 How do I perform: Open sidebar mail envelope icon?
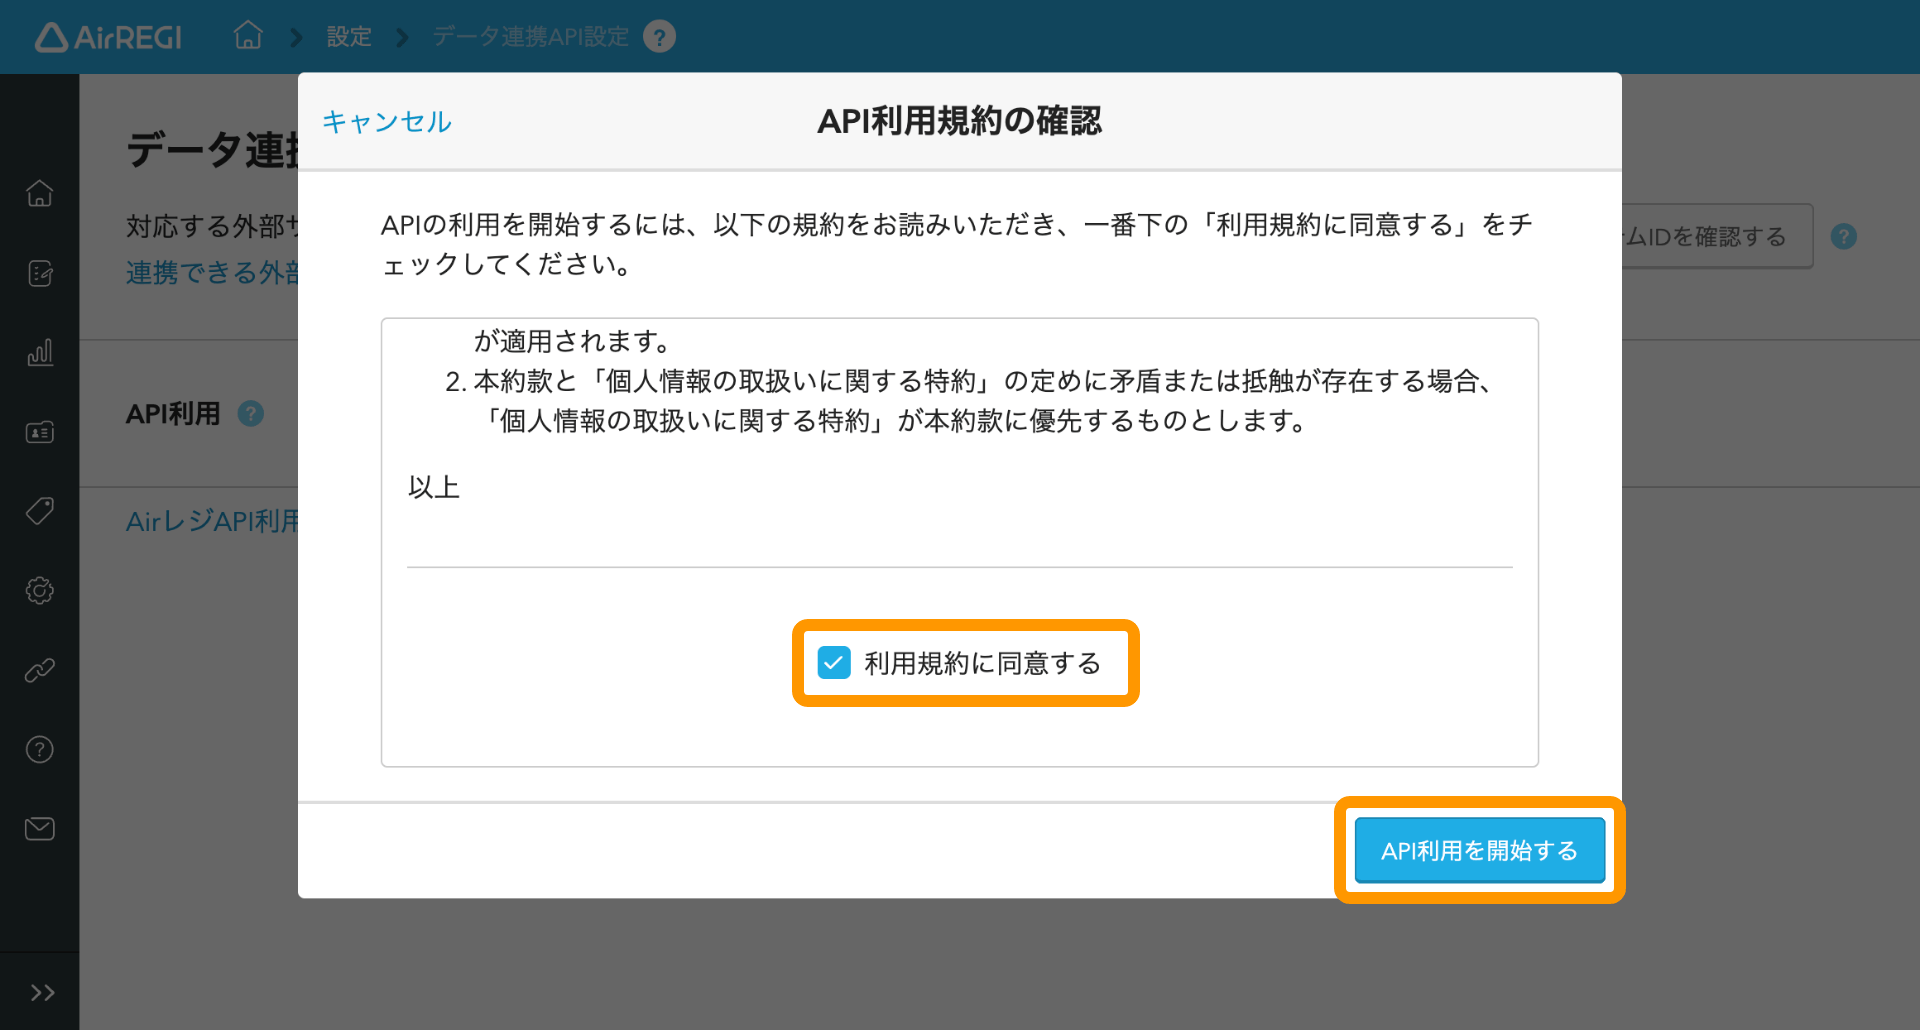click(40, 829)
